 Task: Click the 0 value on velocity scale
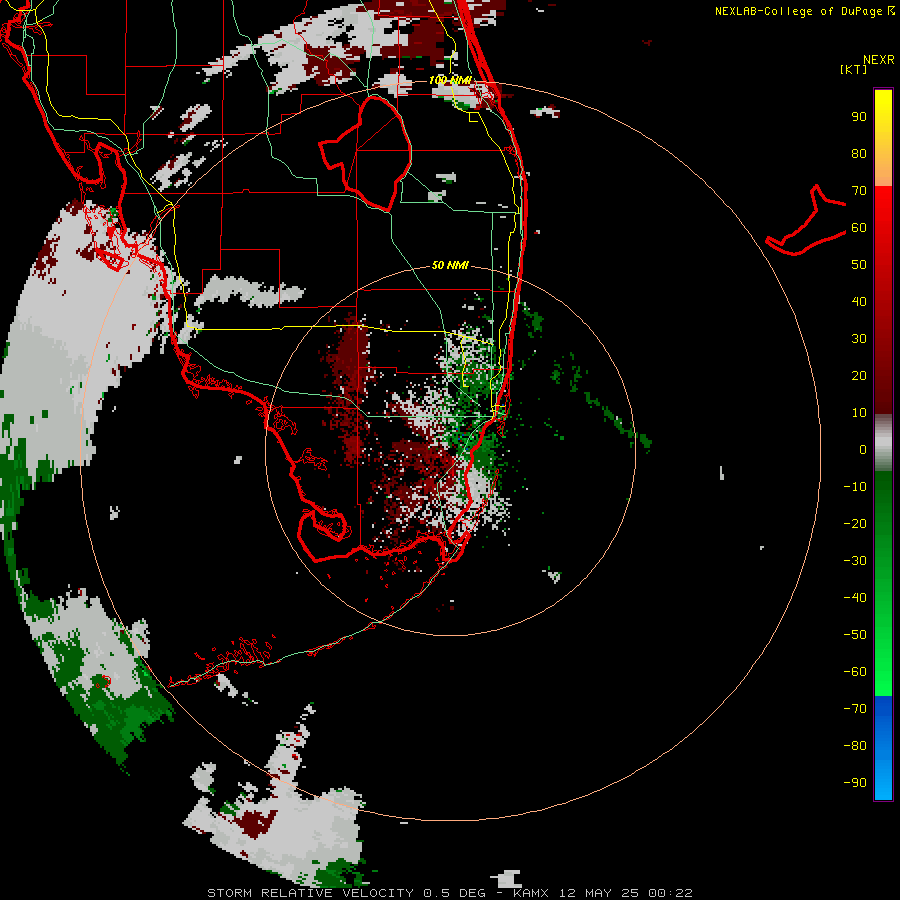[x=863, y=449]
